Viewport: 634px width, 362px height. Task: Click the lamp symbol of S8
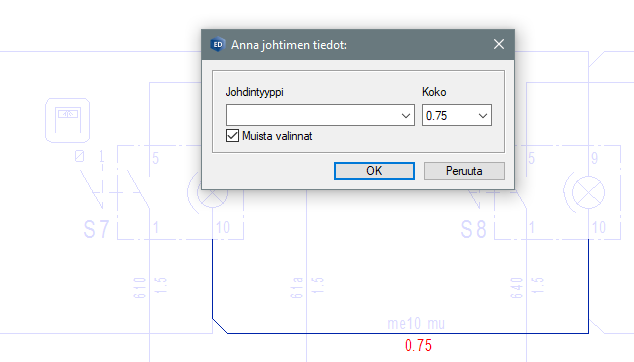[x=588, y=193]
